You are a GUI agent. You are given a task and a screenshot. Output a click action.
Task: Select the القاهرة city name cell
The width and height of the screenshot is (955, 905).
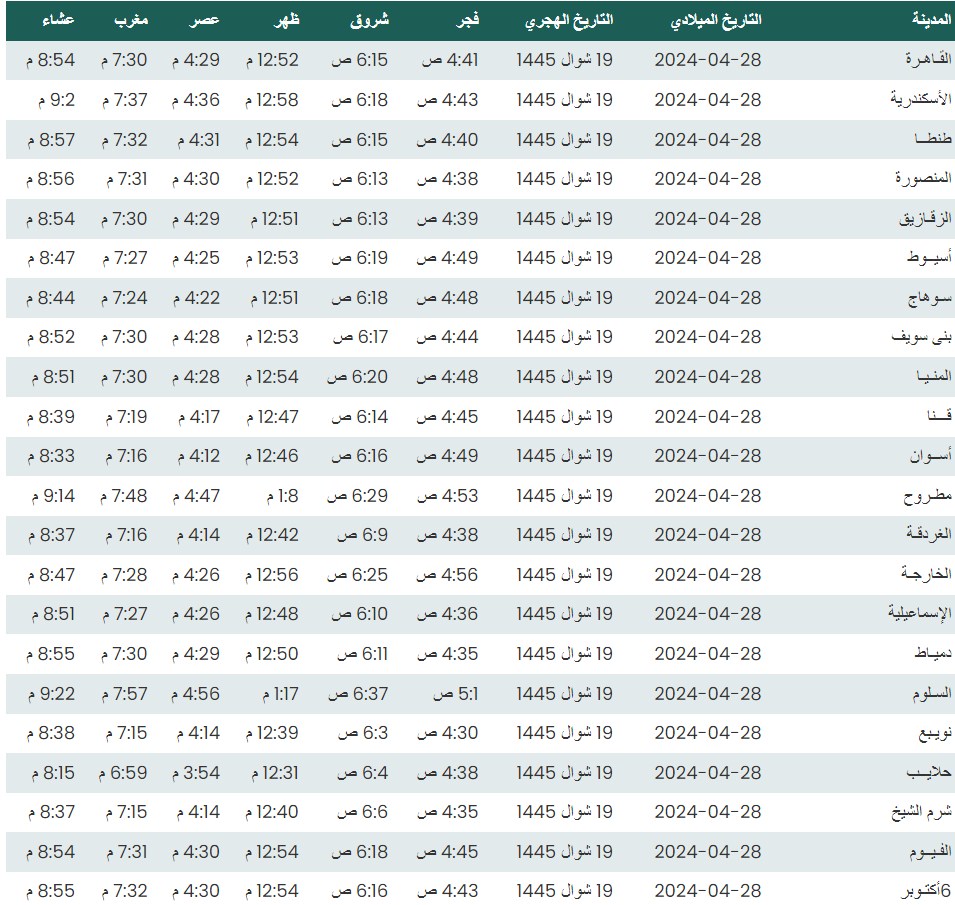(x=927, y=60)
